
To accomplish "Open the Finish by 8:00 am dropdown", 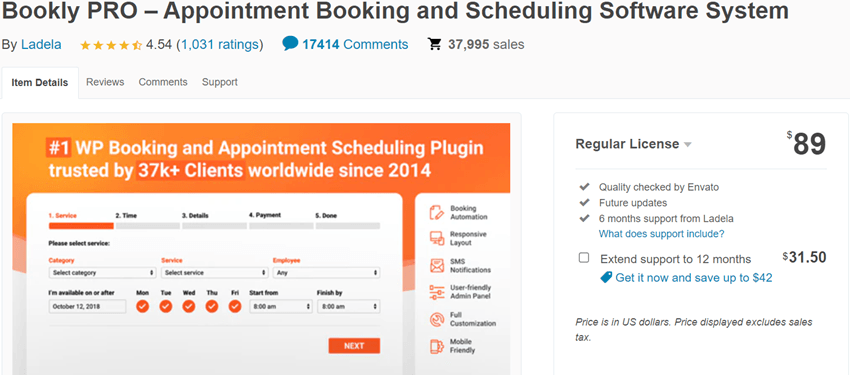I will point(349,307).
